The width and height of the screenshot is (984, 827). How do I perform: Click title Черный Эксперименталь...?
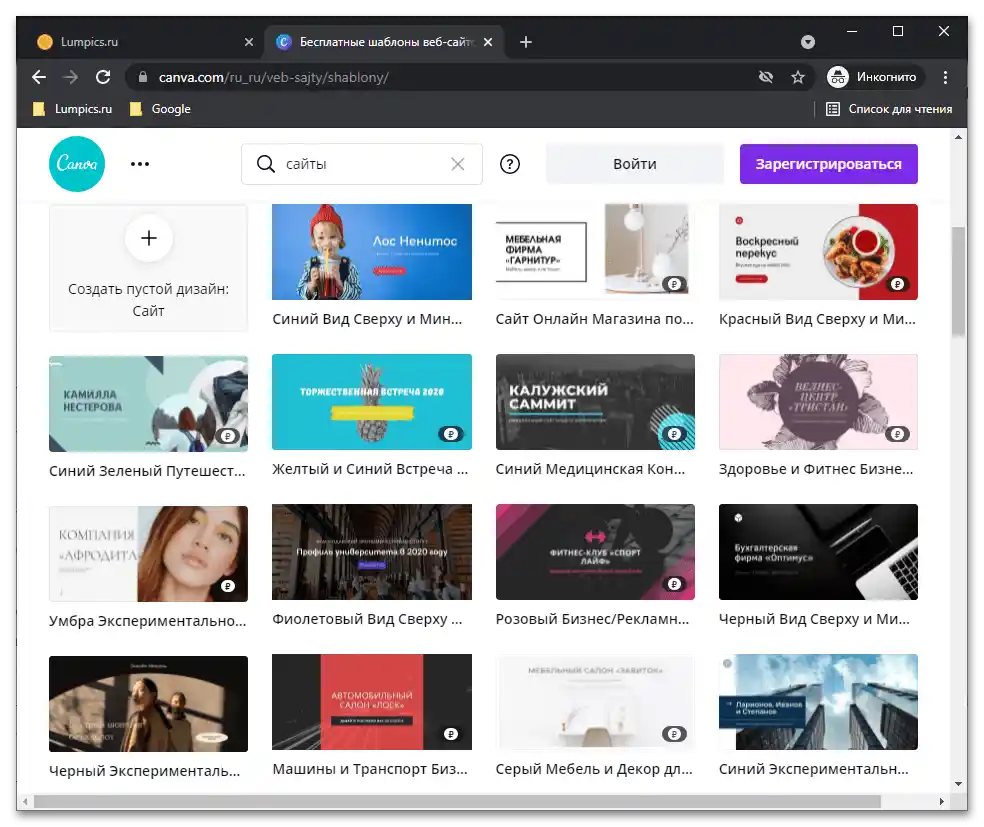144,771
